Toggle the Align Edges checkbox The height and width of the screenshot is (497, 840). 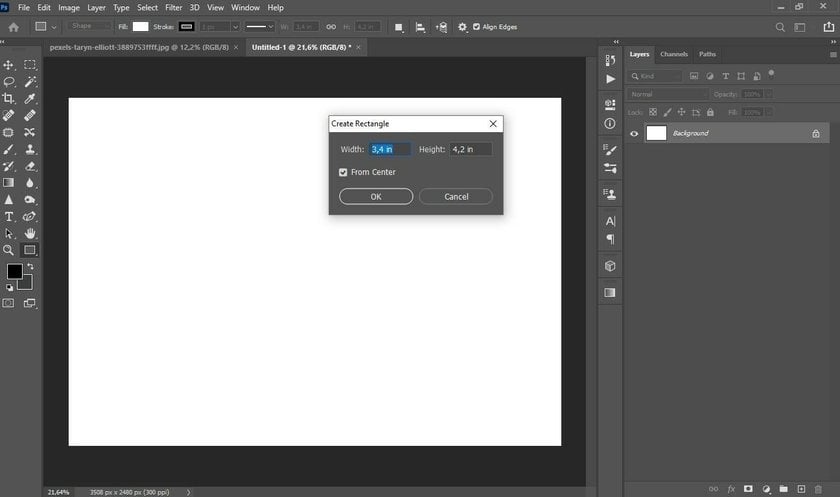click(x=476, y=27)
